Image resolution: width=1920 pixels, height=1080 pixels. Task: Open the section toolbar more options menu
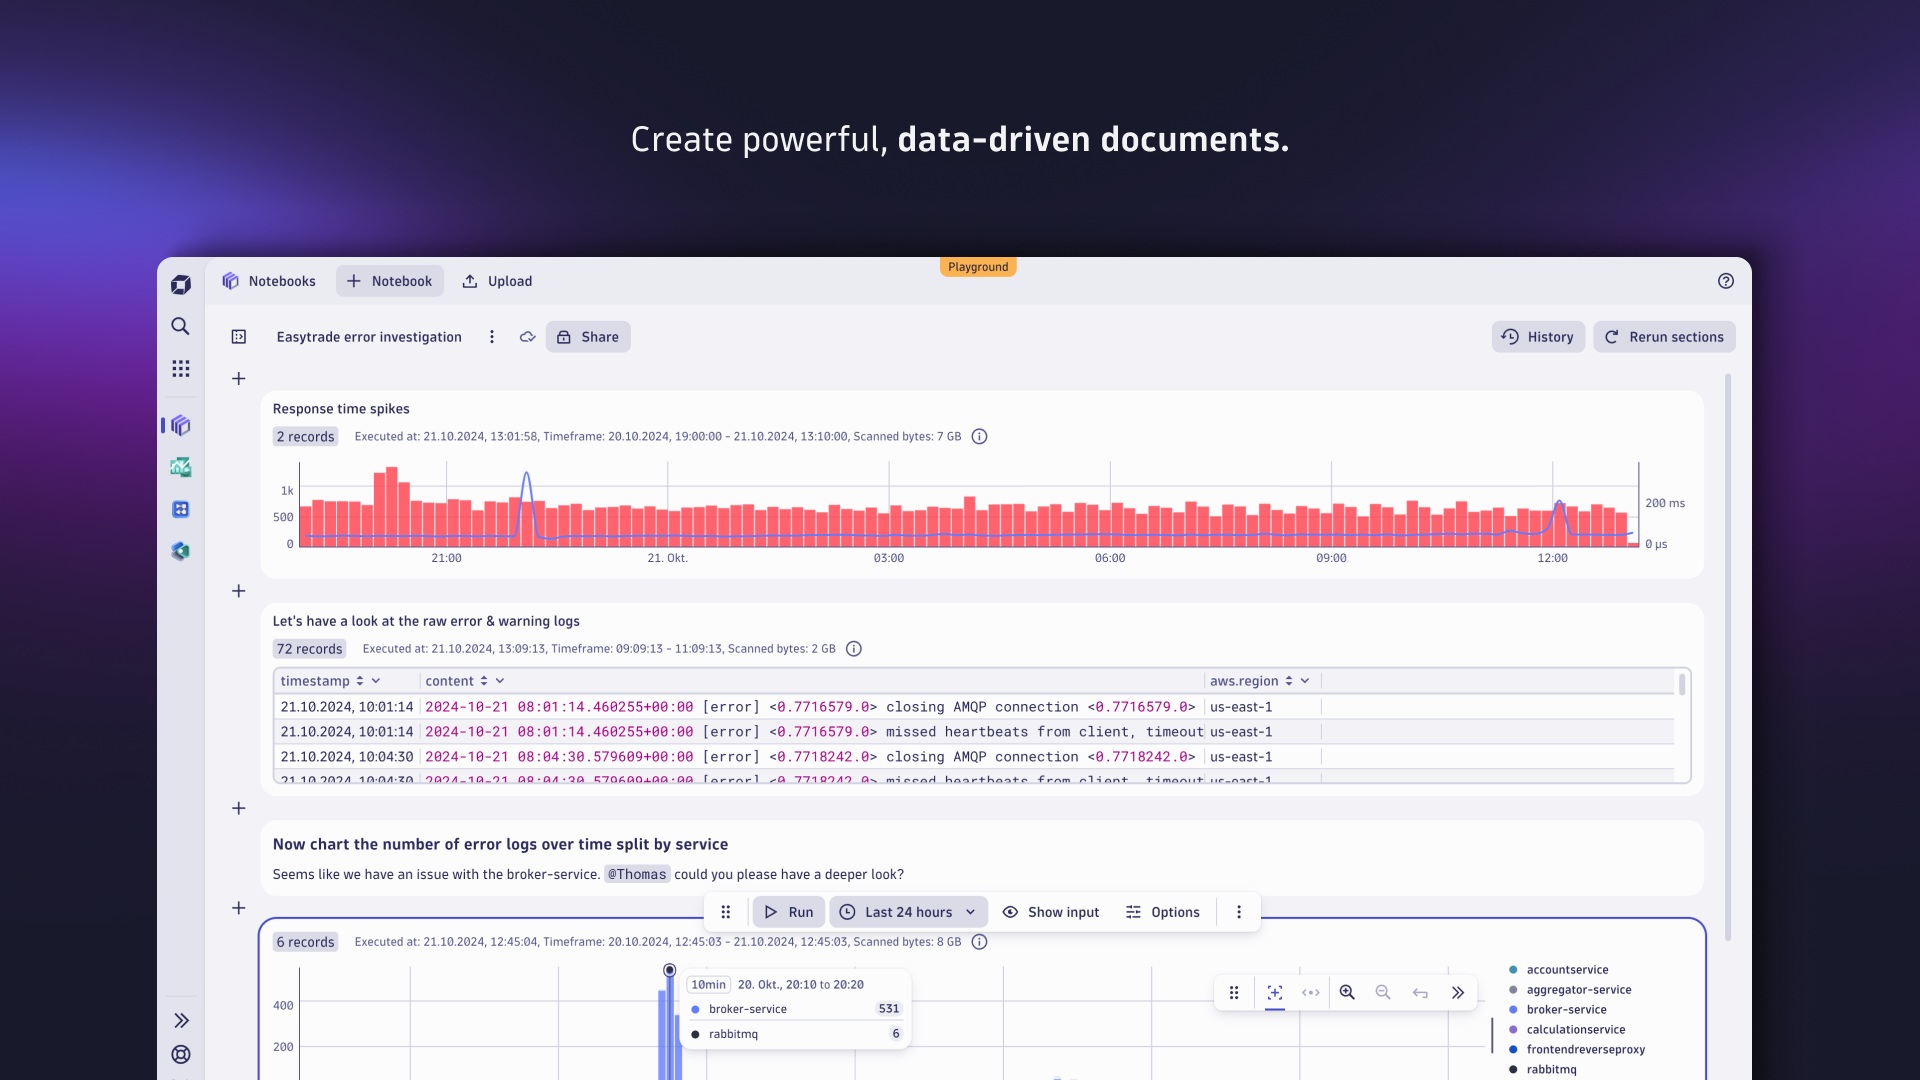pyautogui.click(x=1239, y=912)
